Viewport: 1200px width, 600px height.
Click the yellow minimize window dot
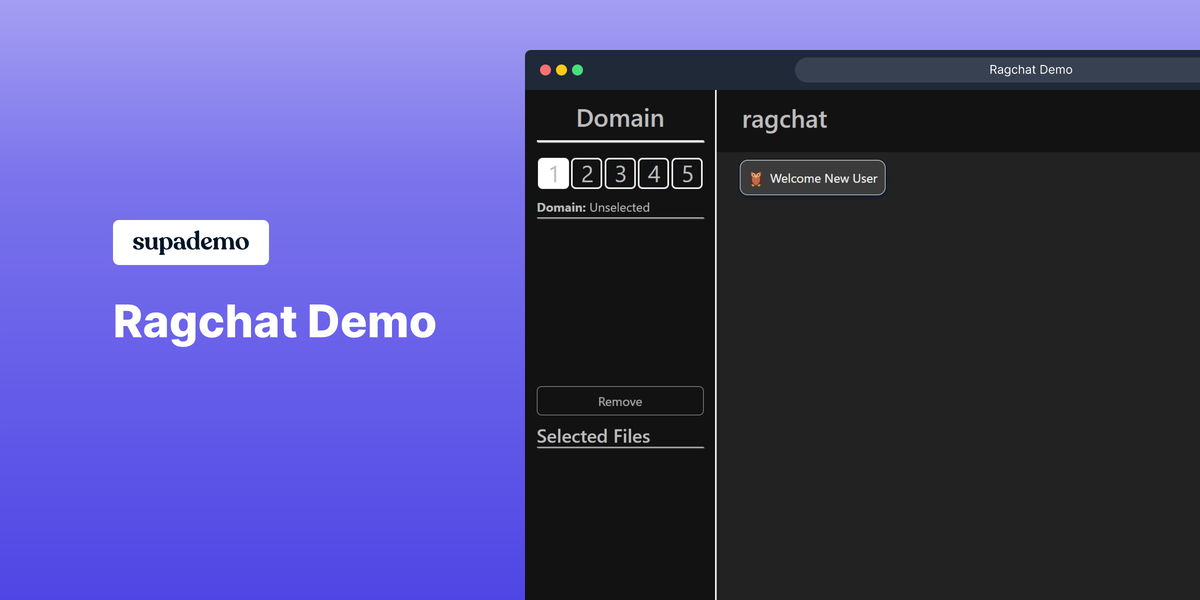coord(561,70)
